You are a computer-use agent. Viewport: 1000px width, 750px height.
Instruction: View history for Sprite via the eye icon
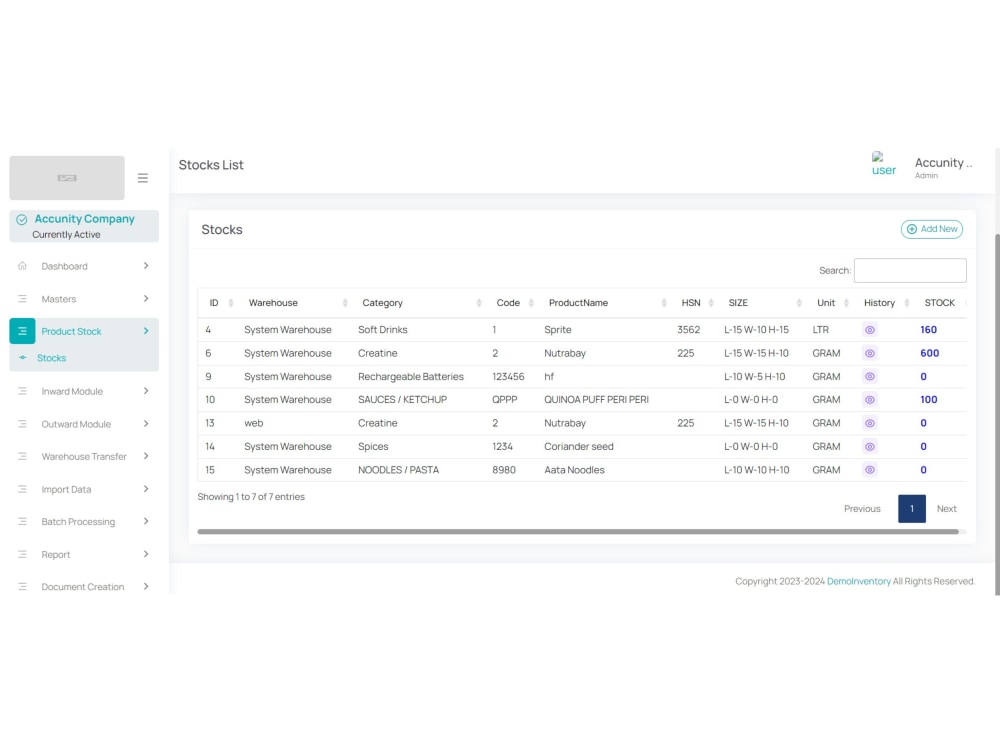click(x=870, y=329)
